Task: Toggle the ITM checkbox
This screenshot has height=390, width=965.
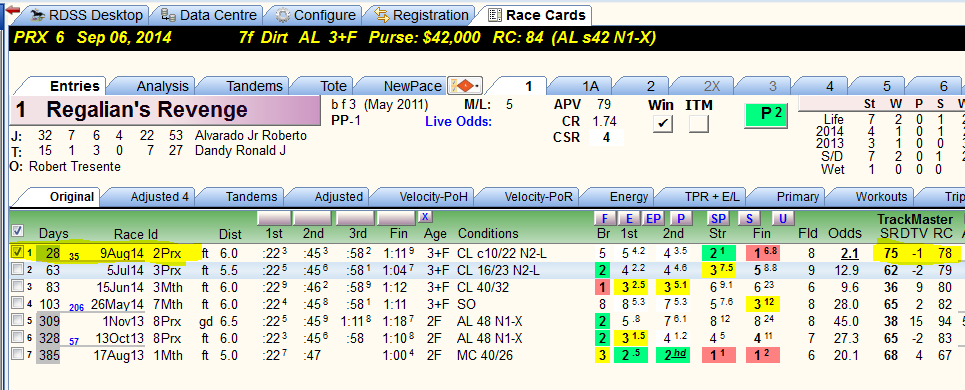Action: pos(699,124)
